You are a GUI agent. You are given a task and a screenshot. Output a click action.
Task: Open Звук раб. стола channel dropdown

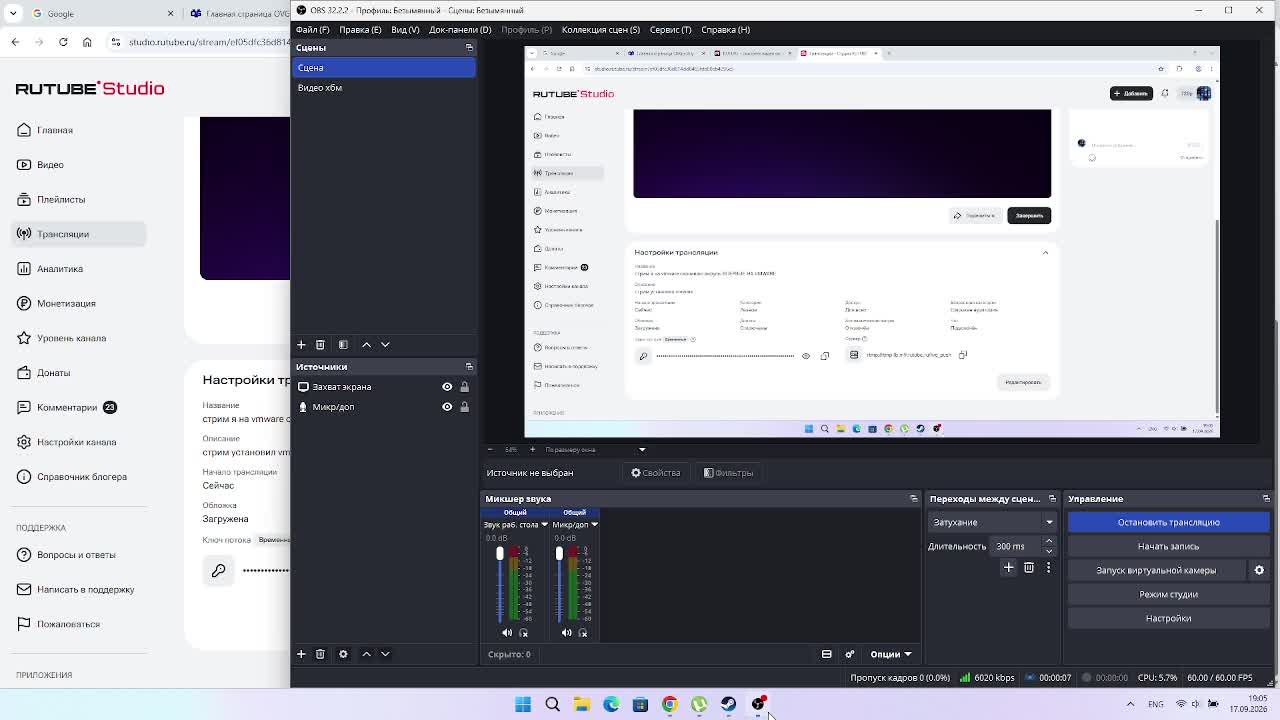point(544,525)
